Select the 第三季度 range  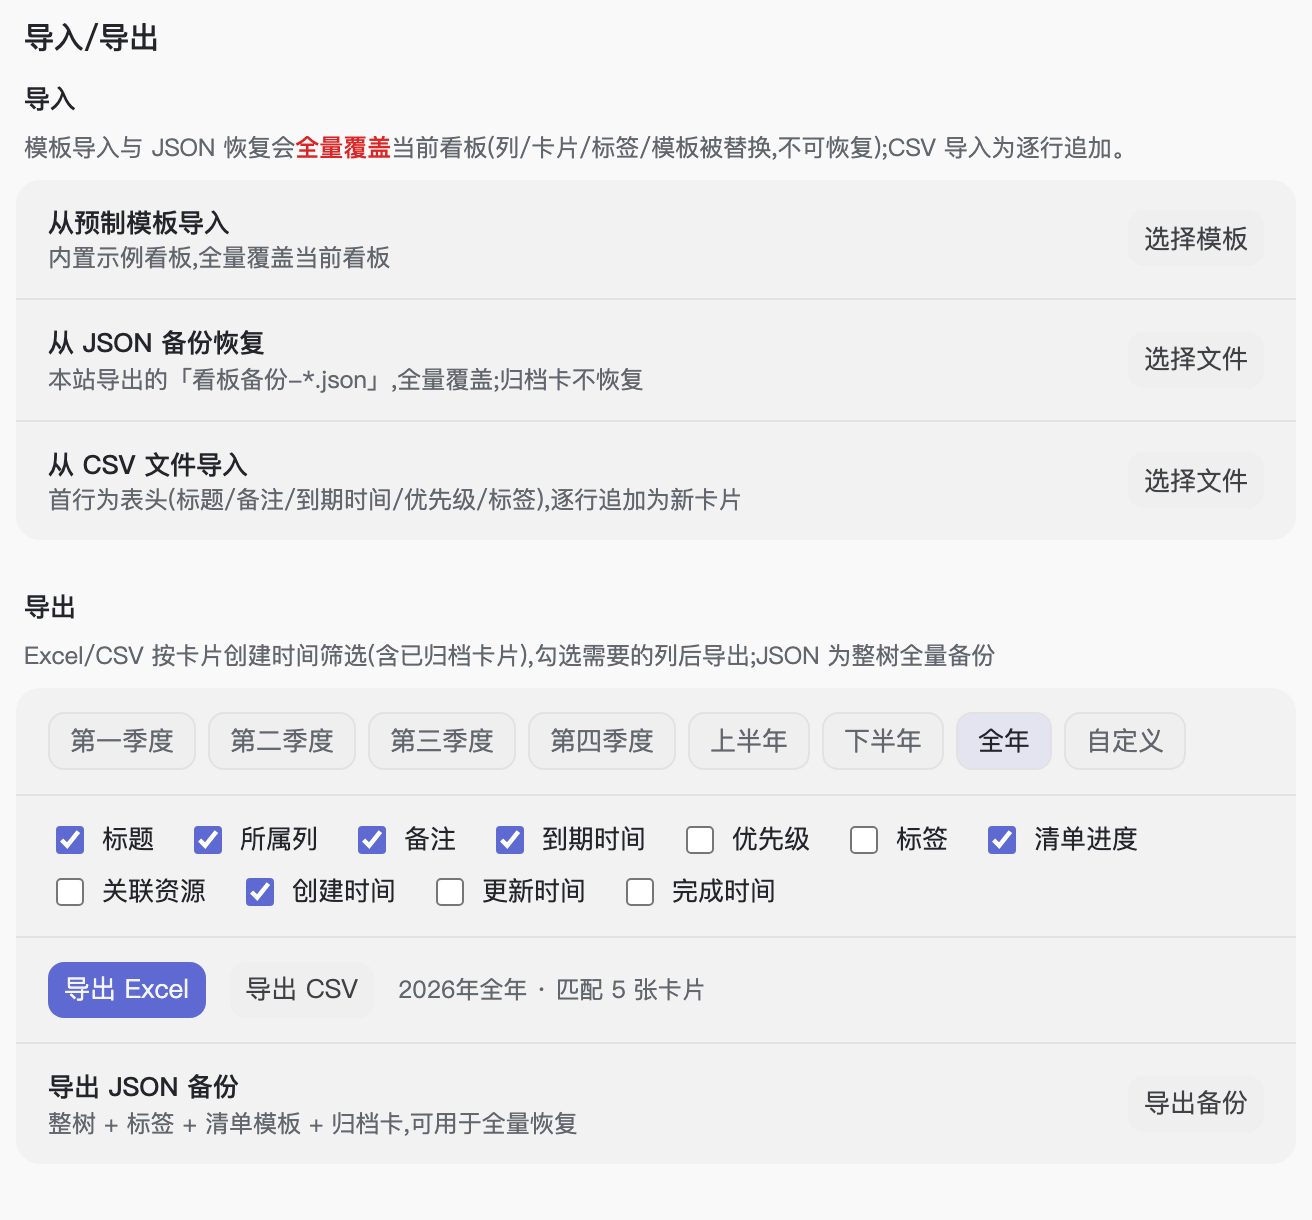coord(442,741)
